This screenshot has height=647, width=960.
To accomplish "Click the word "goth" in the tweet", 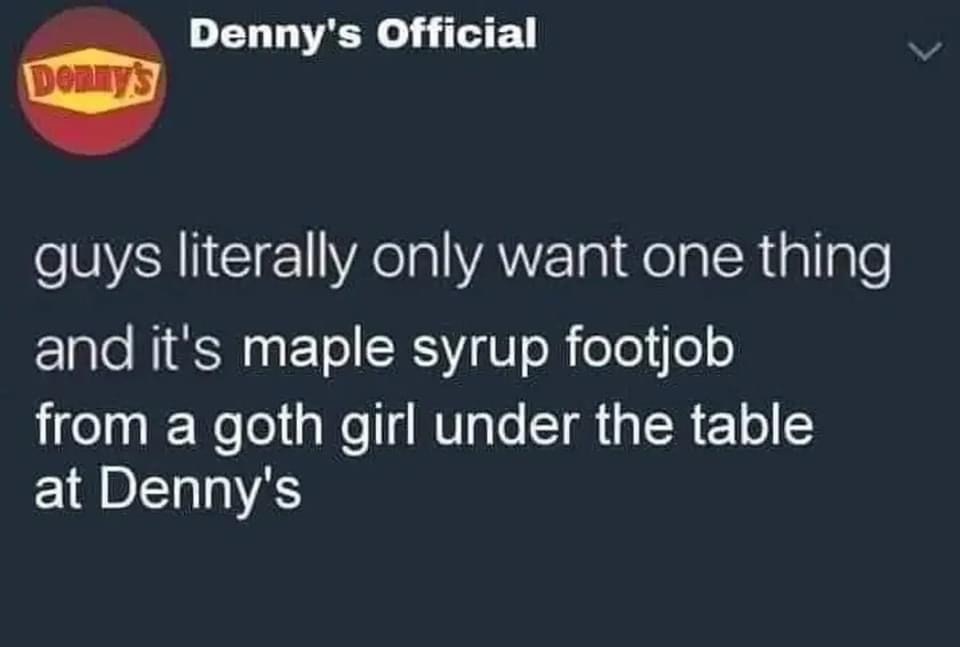I will [x=268, y=426].
